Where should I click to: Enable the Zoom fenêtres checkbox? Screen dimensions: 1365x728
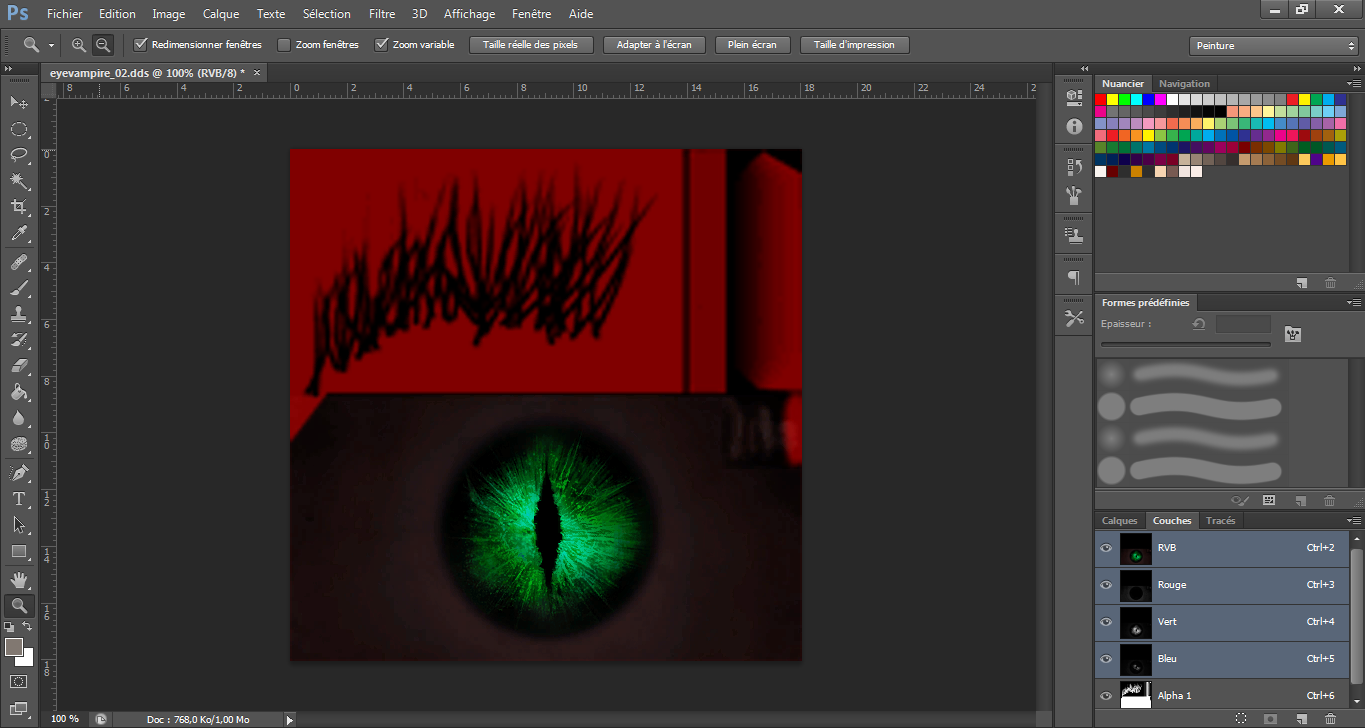[x=285, y=44]
